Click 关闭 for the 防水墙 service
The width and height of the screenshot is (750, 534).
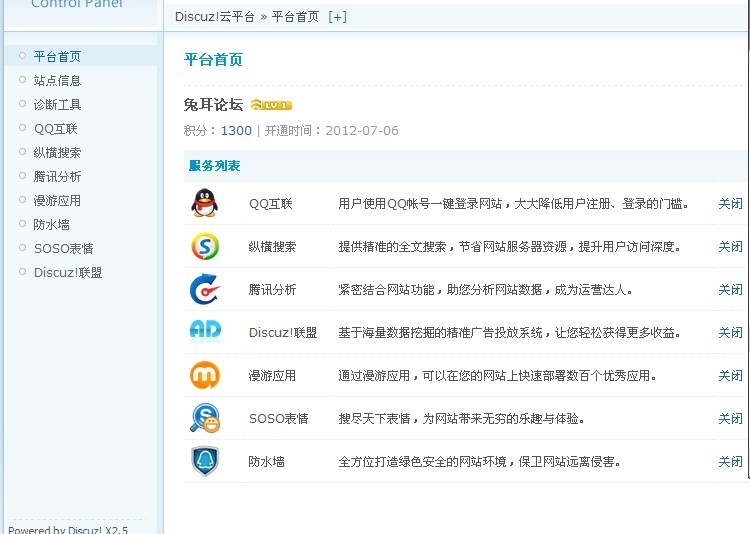tap(730, 462)
